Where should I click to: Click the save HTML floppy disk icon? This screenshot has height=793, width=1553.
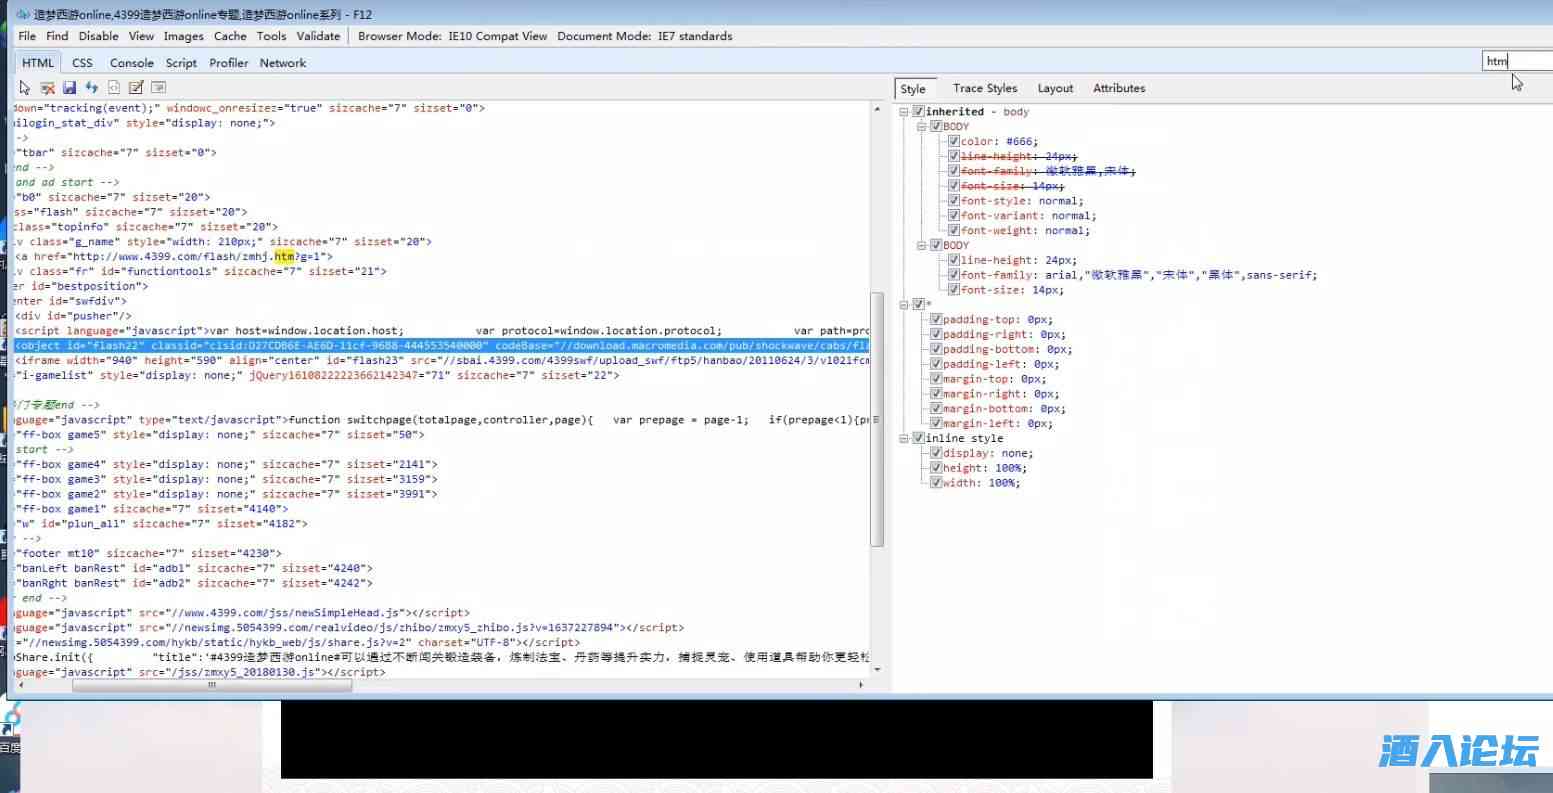click(70, 88)
